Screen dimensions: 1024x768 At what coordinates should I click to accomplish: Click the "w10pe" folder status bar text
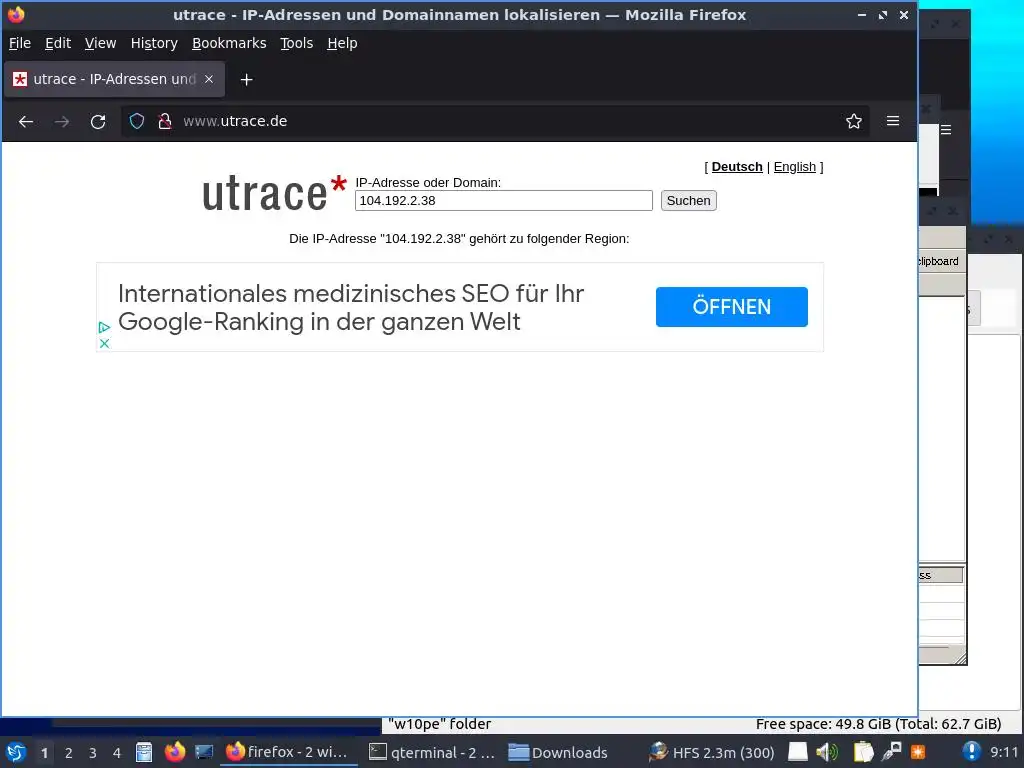[440, 724]
